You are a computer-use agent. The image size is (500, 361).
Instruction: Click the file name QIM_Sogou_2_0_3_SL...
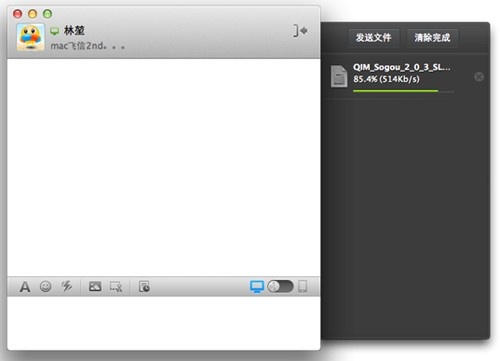pos(402,67)
